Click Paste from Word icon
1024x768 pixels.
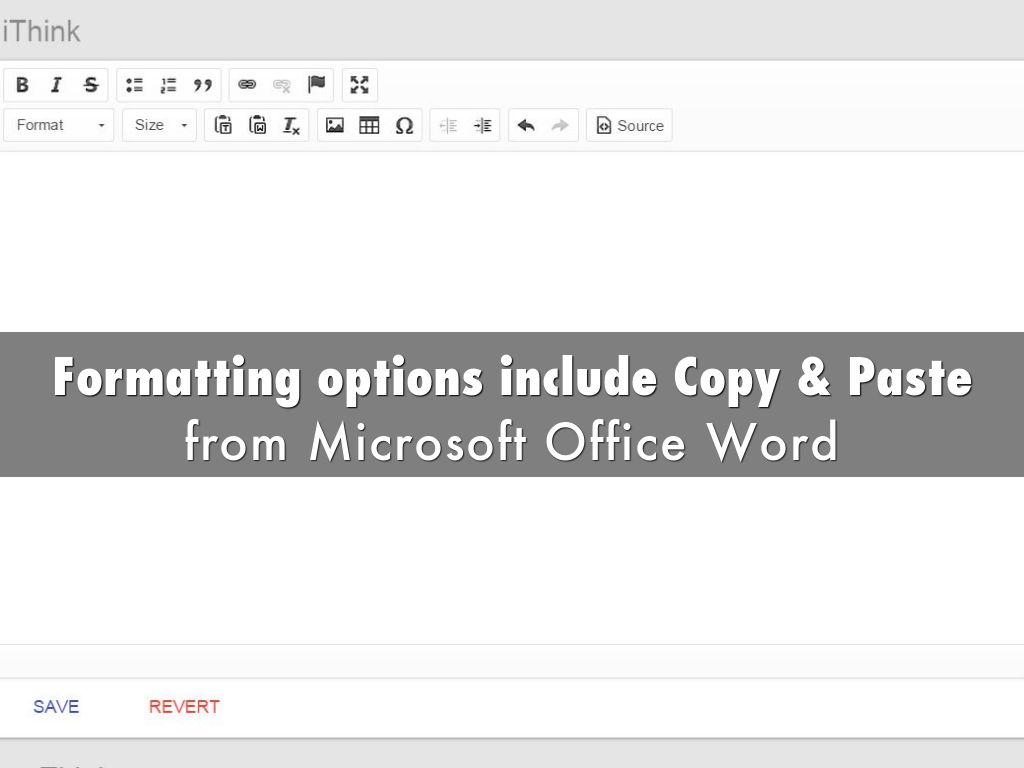(258, 125)
